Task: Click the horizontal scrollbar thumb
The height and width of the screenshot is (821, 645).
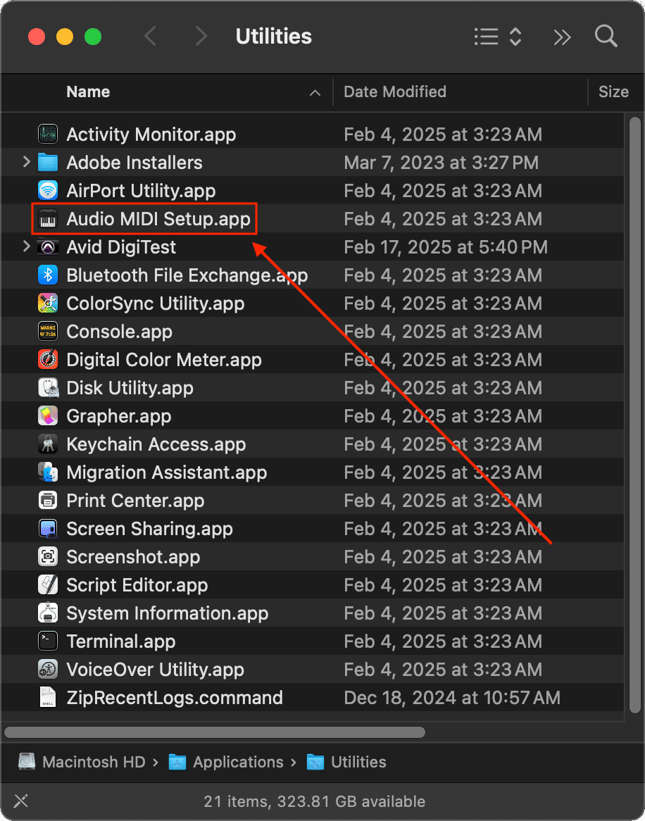Action: click(214, 731)
